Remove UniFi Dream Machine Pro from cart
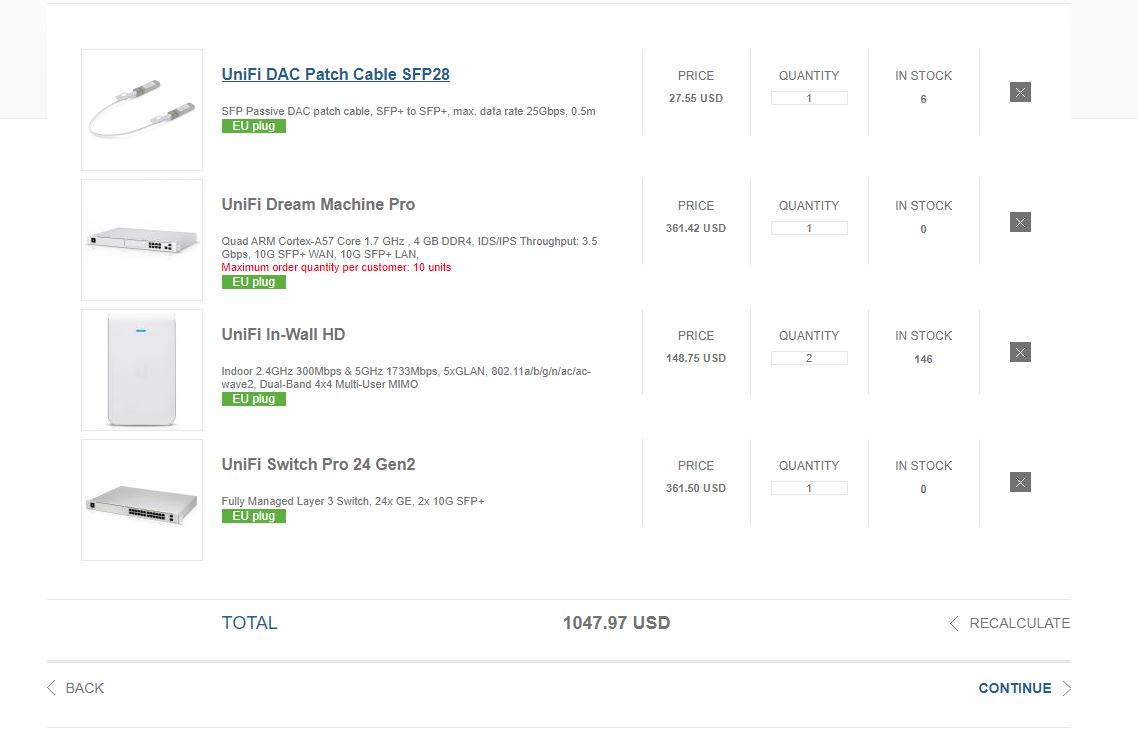The height and width of the screenshot is (729, 1138). point(1020,222)
